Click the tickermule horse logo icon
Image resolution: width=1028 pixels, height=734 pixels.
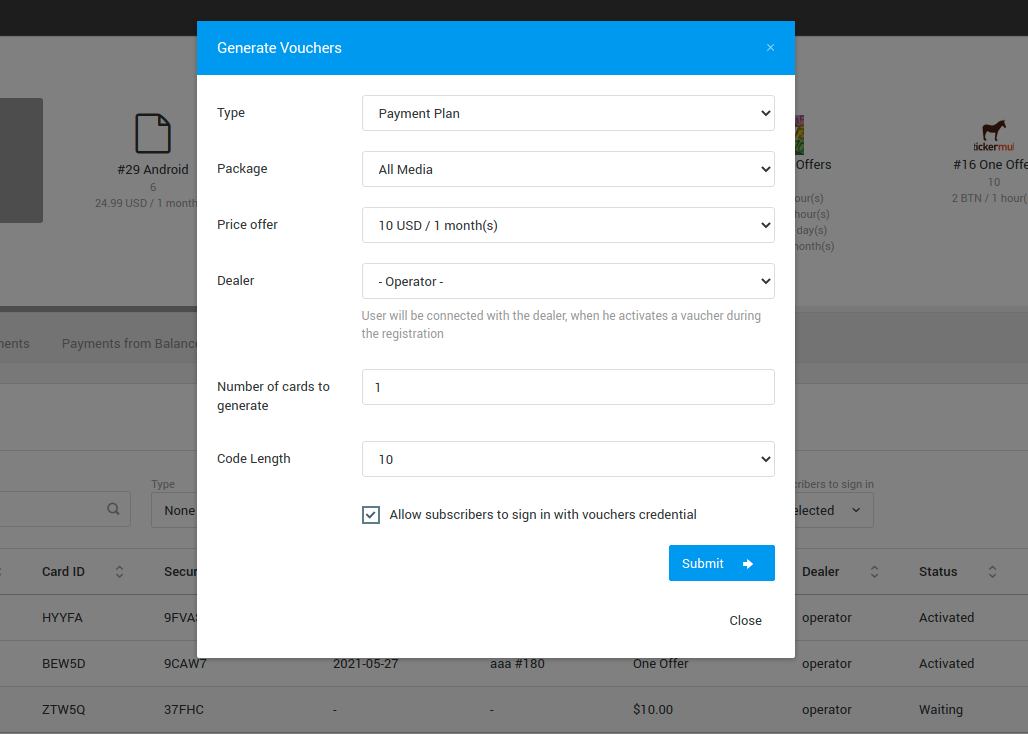[x=993, y=132]
